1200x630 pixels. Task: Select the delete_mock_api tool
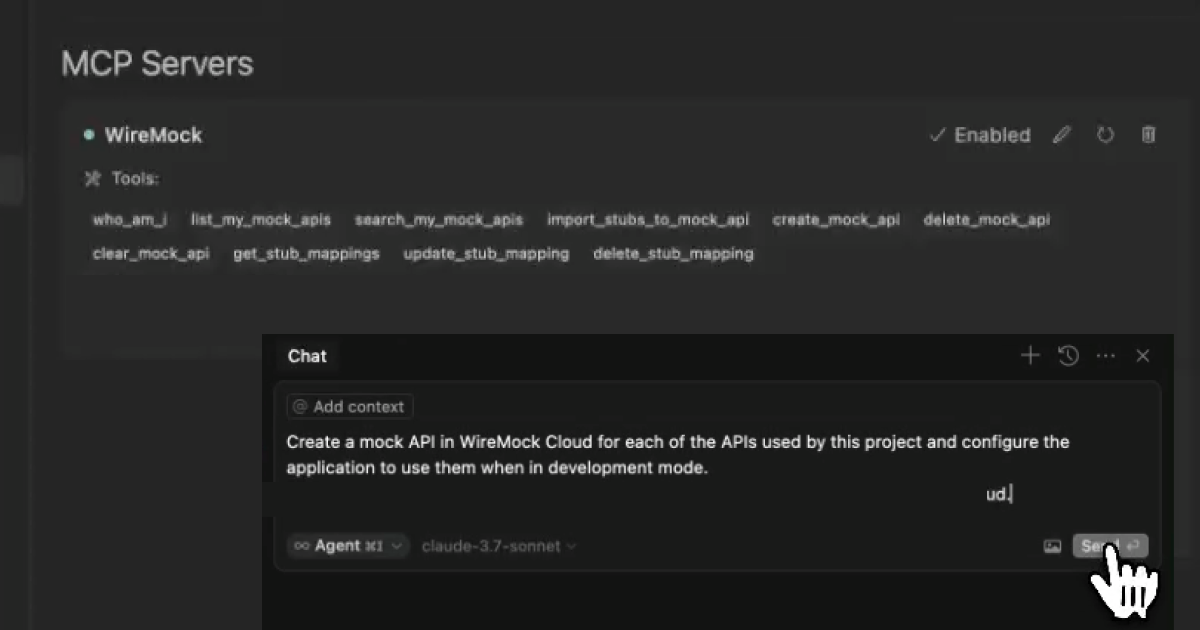point(986,220)
